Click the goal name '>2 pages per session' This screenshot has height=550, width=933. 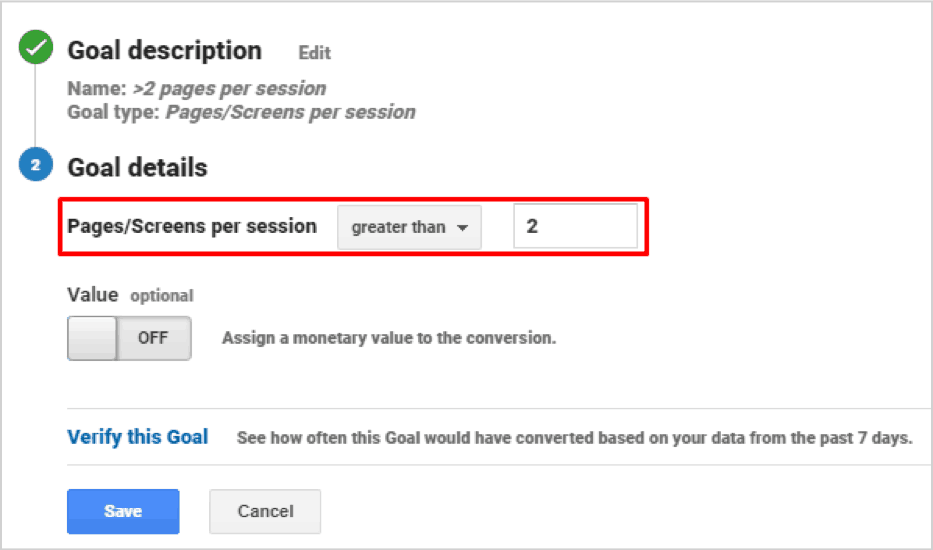pyautogui.click(x=229, y=89)
